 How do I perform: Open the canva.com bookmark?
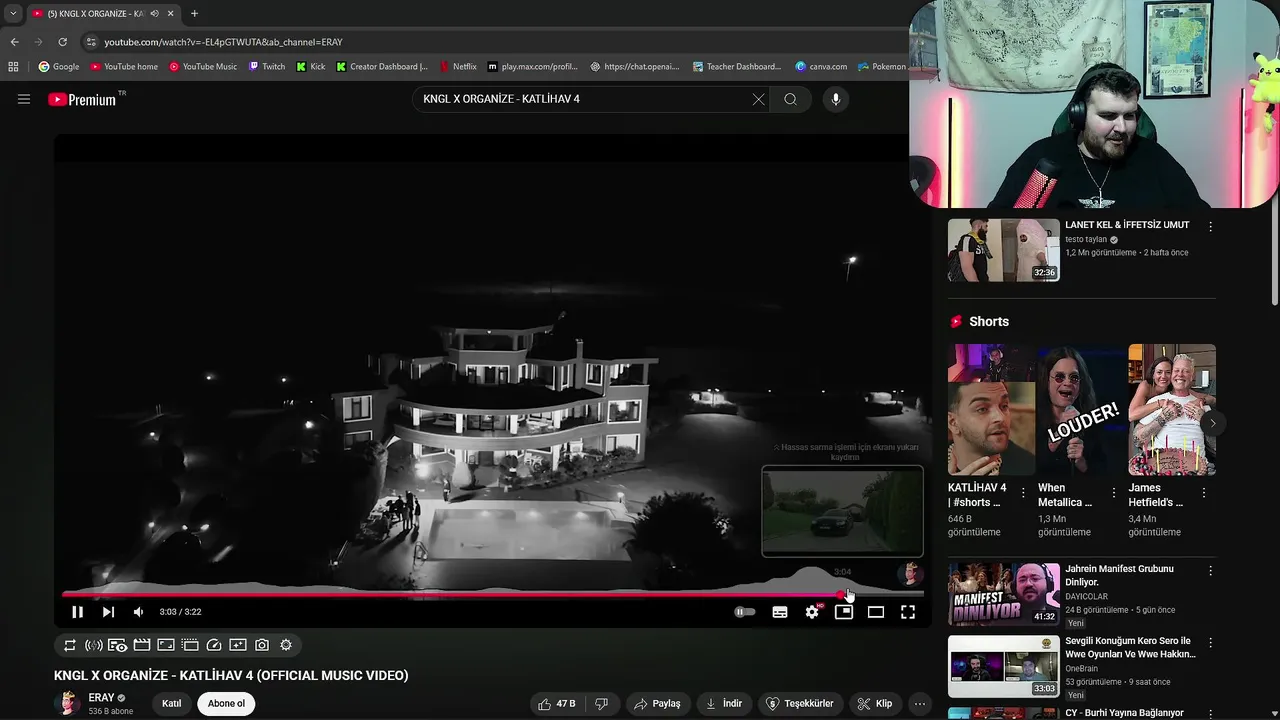821,67
